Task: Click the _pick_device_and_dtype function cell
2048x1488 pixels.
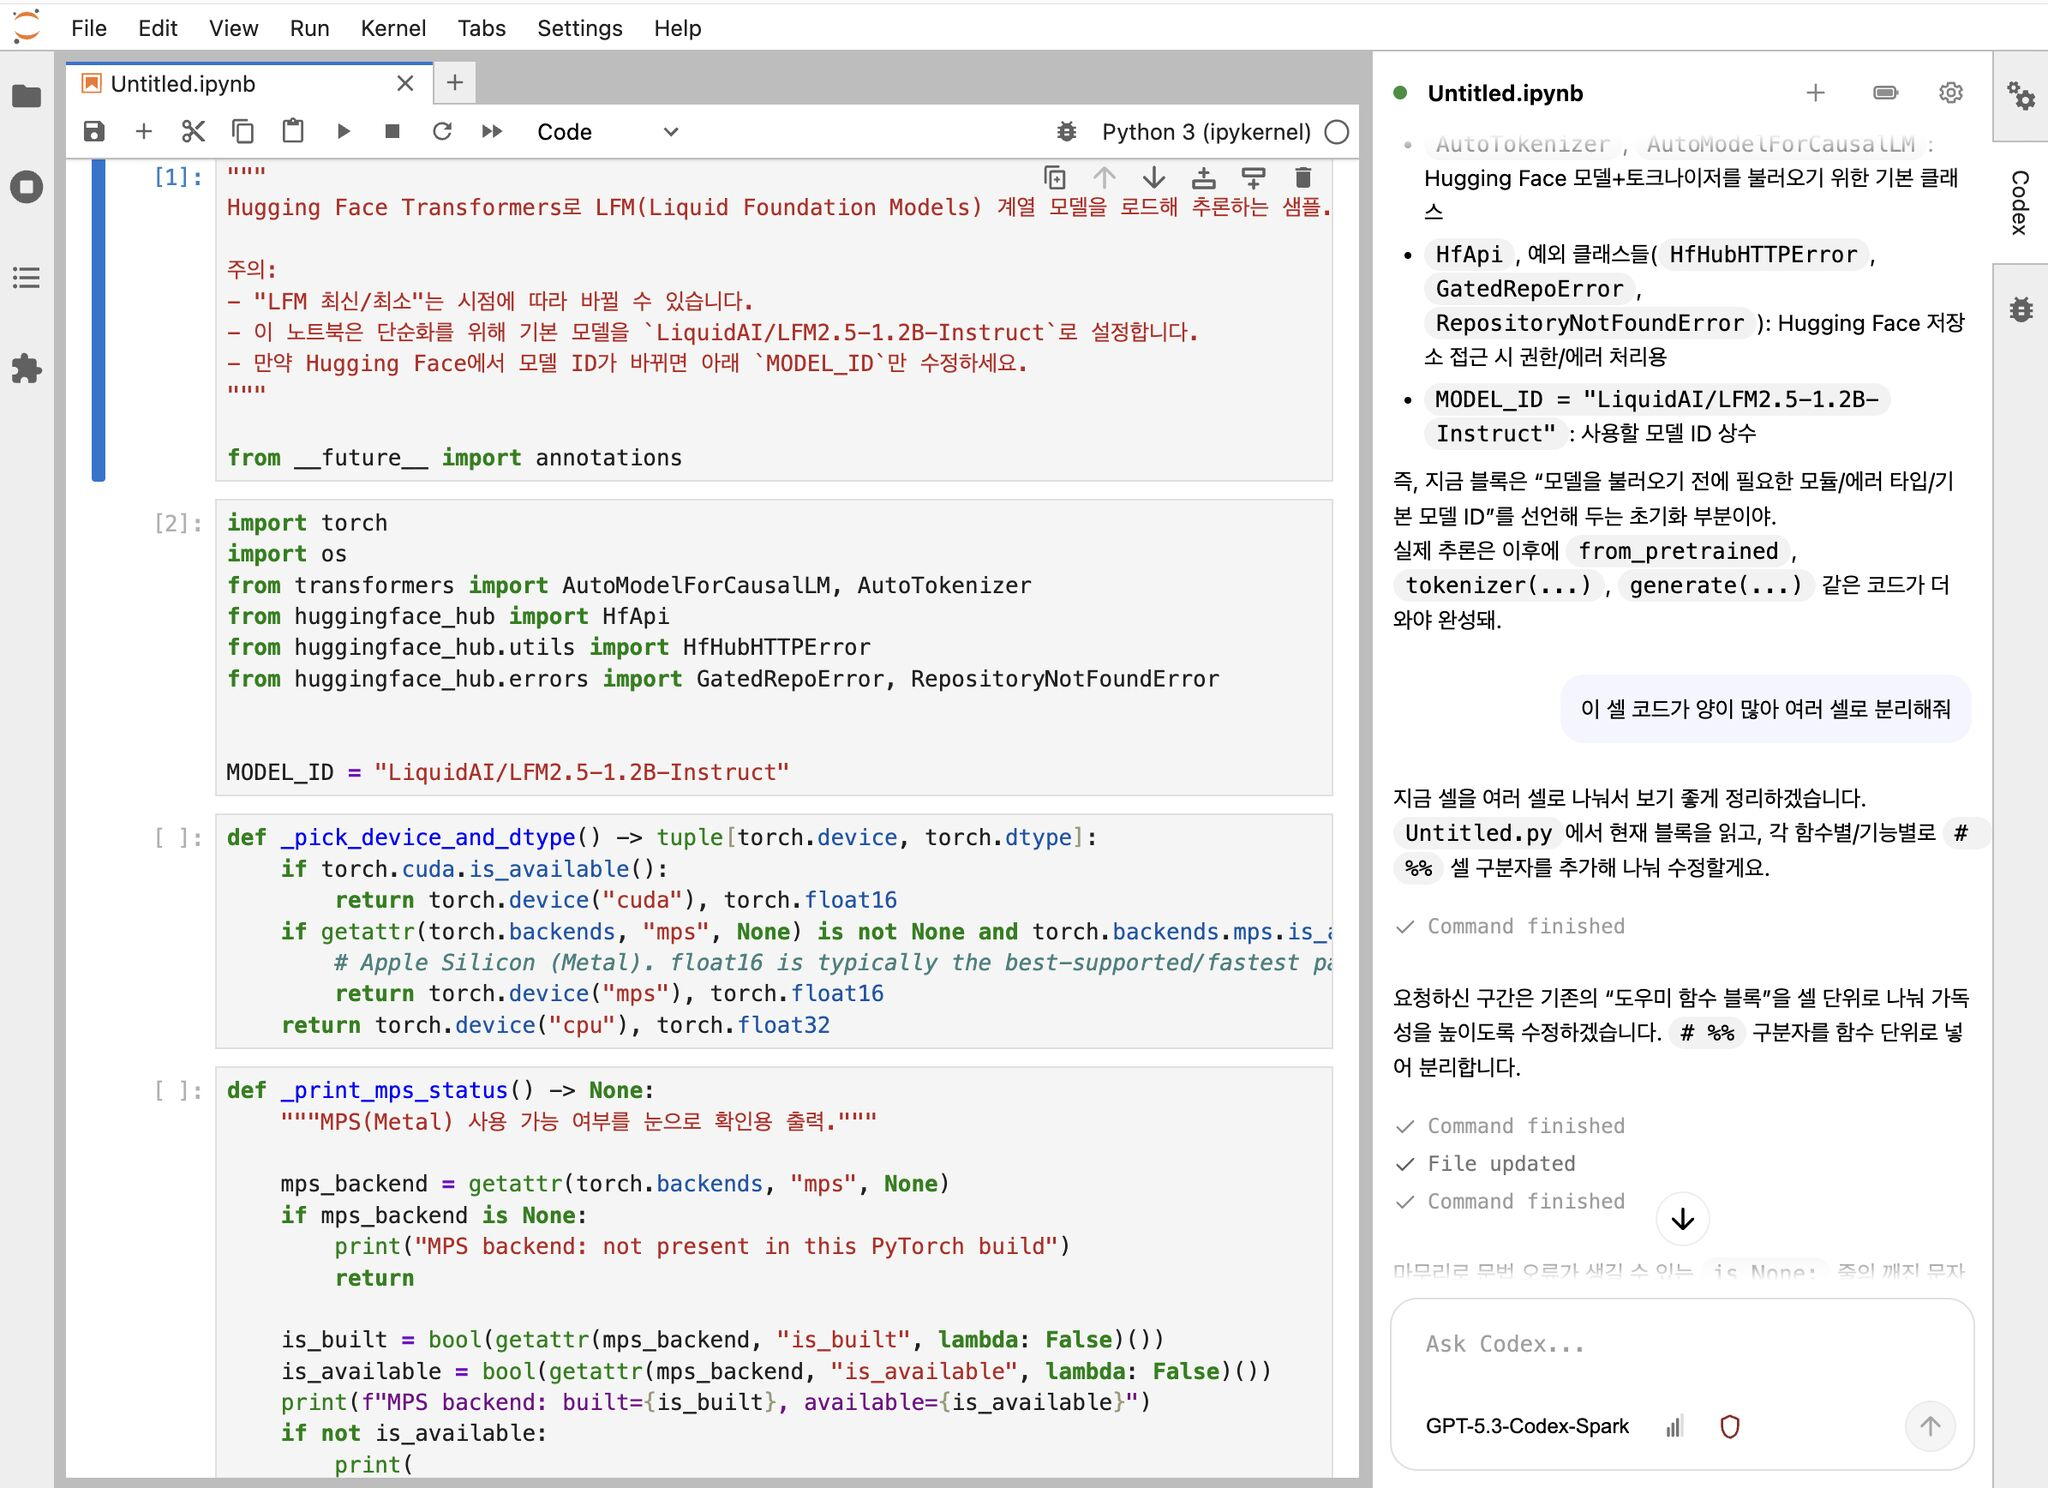Action: coord(774,931)
